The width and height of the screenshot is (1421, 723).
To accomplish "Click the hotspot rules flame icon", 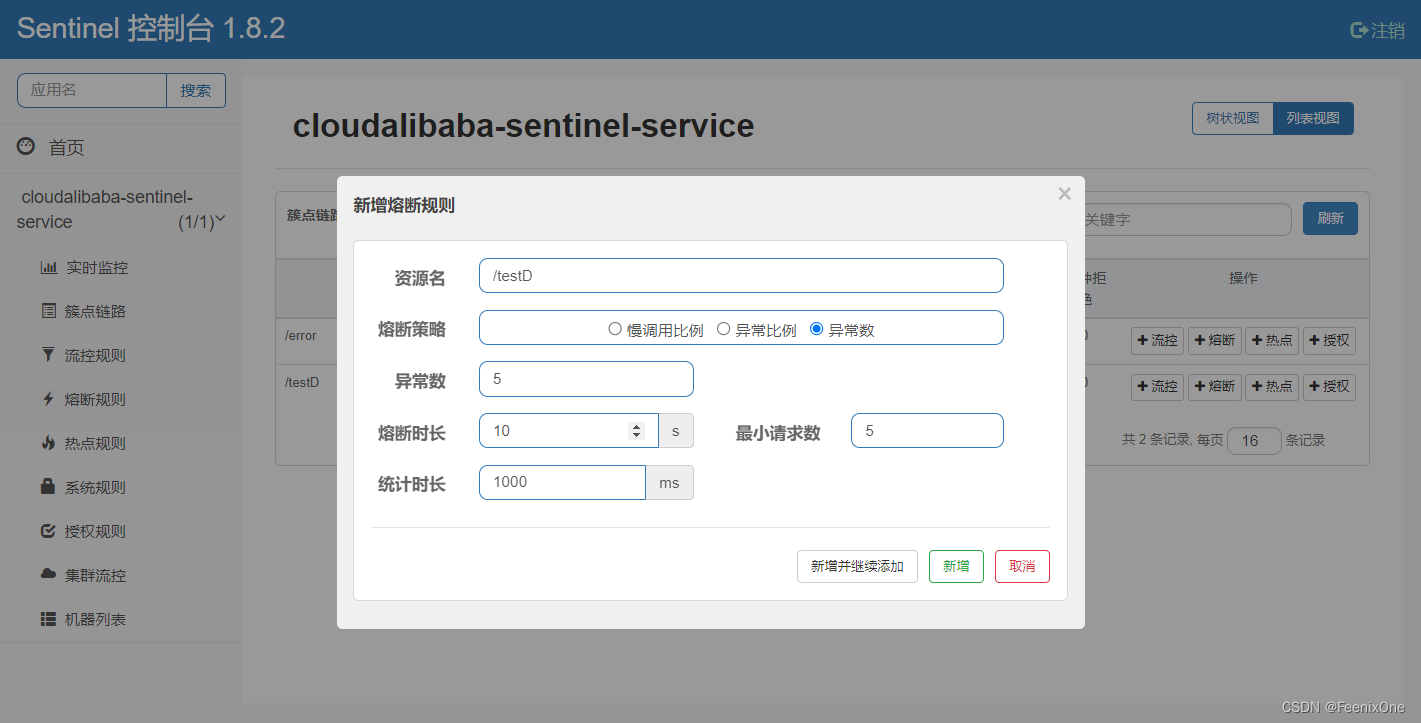I will (x=48, y=443).
